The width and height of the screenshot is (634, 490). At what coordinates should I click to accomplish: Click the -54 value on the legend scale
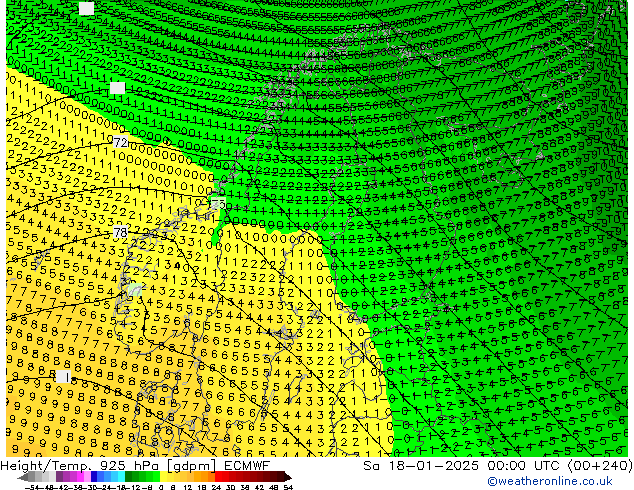pyautogui.click(x=33, y=487)
